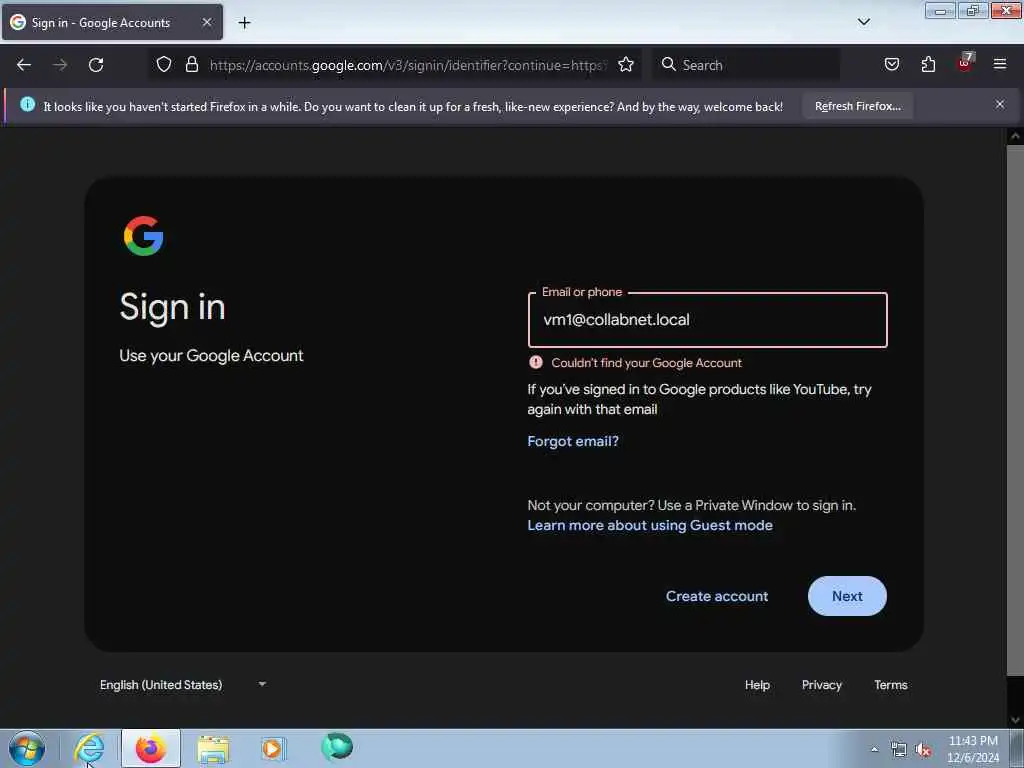Click the red error alert icon
Image resolution: width=1024 pixels, height=768 pixels.
click(x=536, y=362)
